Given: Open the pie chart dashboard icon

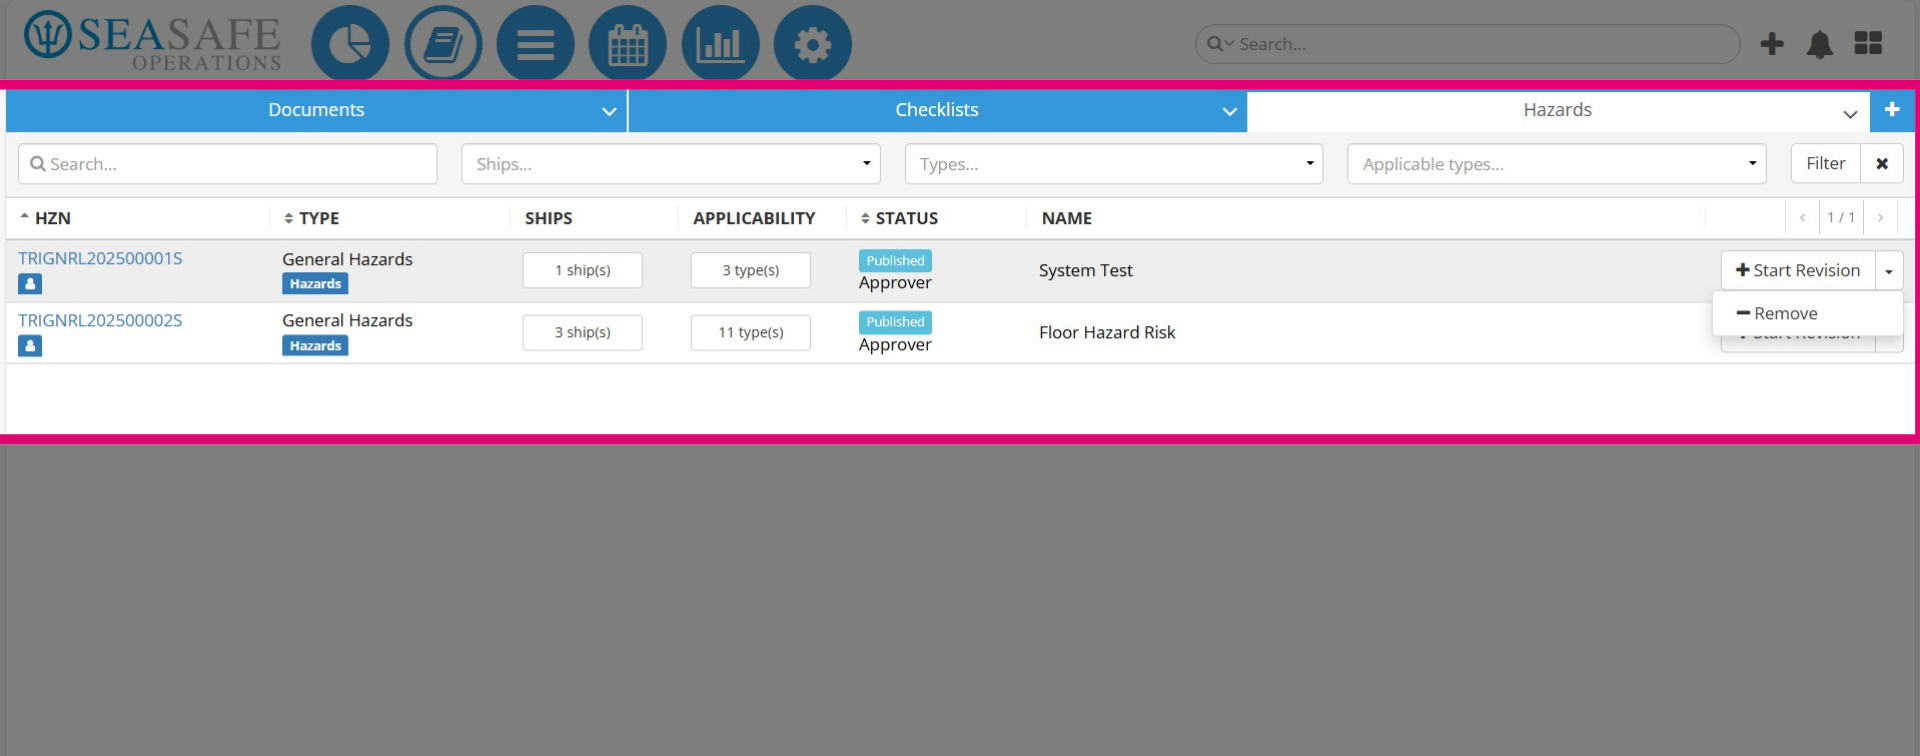Looking at the screenshot, I should [x=350, y=44].
